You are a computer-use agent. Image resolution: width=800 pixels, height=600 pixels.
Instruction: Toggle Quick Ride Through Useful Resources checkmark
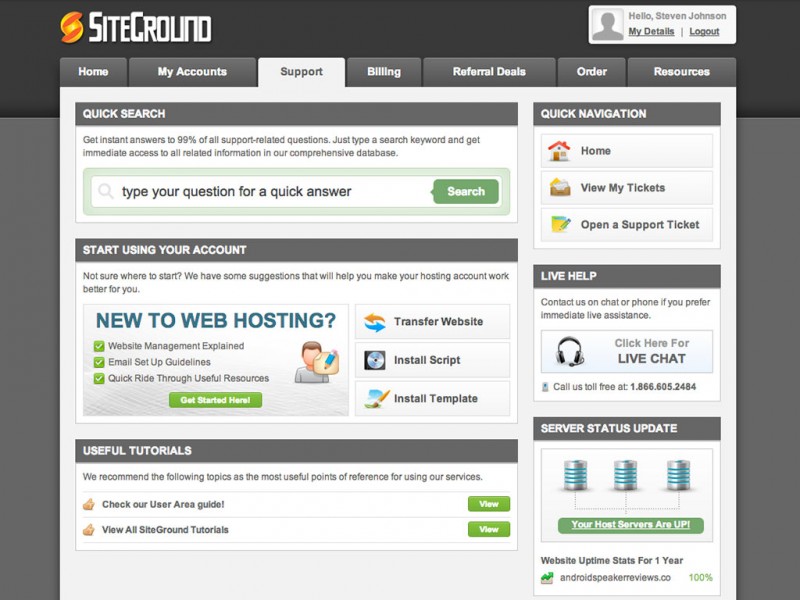[99, 379]
